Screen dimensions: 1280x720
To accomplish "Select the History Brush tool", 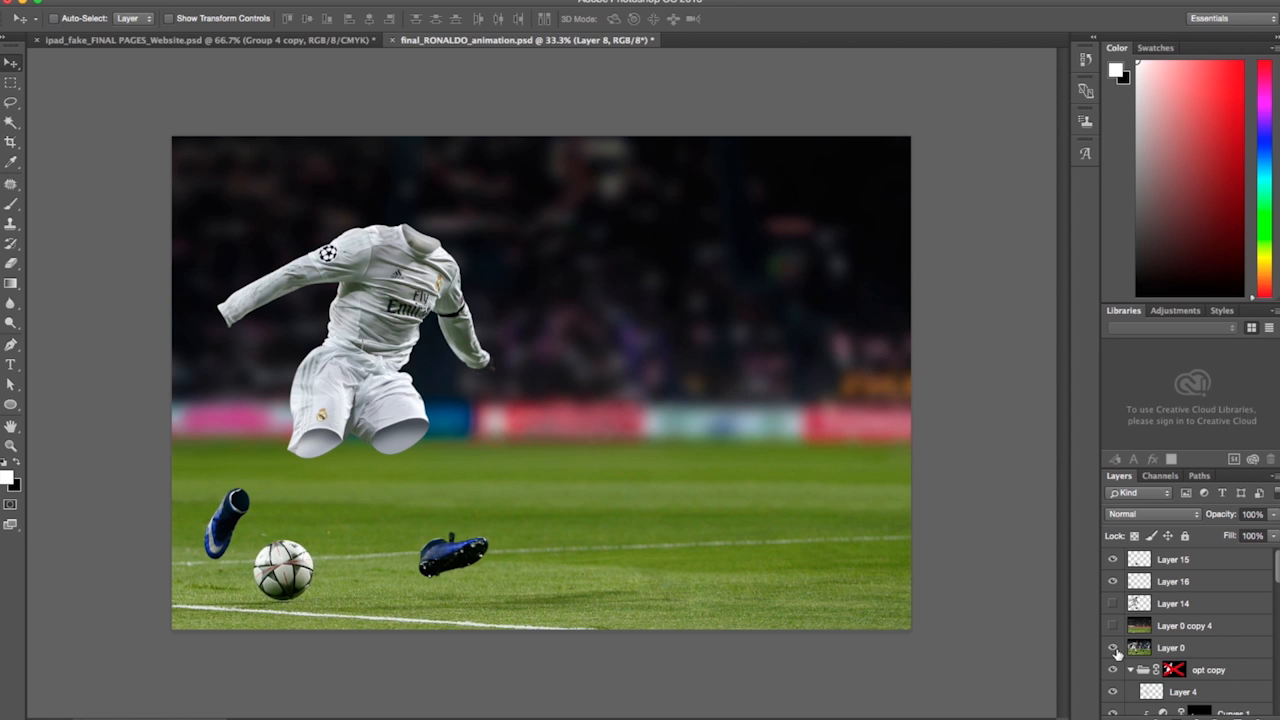I will pyautogui.click(x=11, y=245).
